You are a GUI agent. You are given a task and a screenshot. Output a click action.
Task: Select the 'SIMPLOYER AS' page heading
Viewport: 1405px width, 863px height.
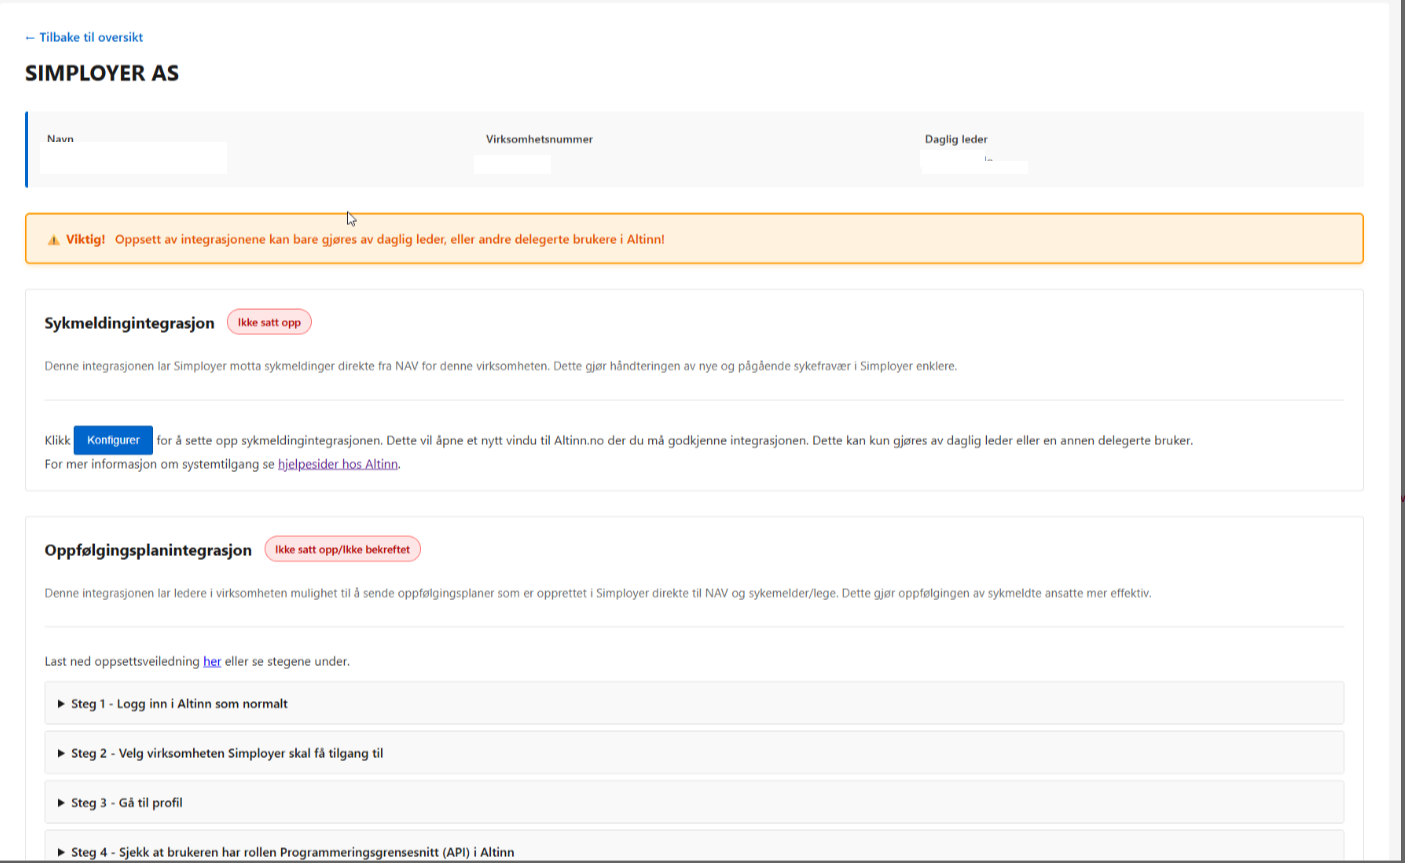point(102,73)
